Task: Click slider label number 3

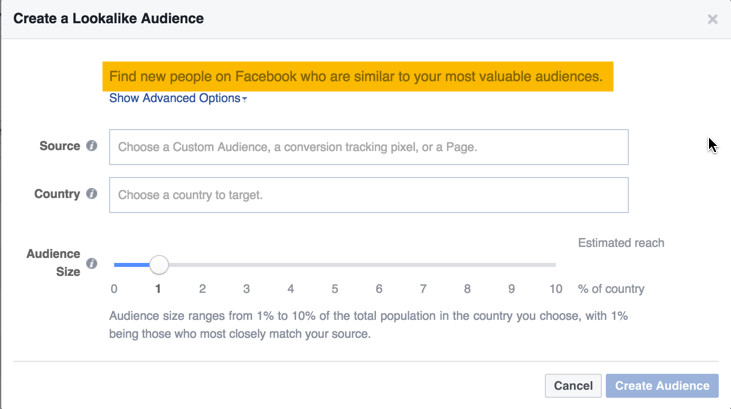Action: coord(247,289)
